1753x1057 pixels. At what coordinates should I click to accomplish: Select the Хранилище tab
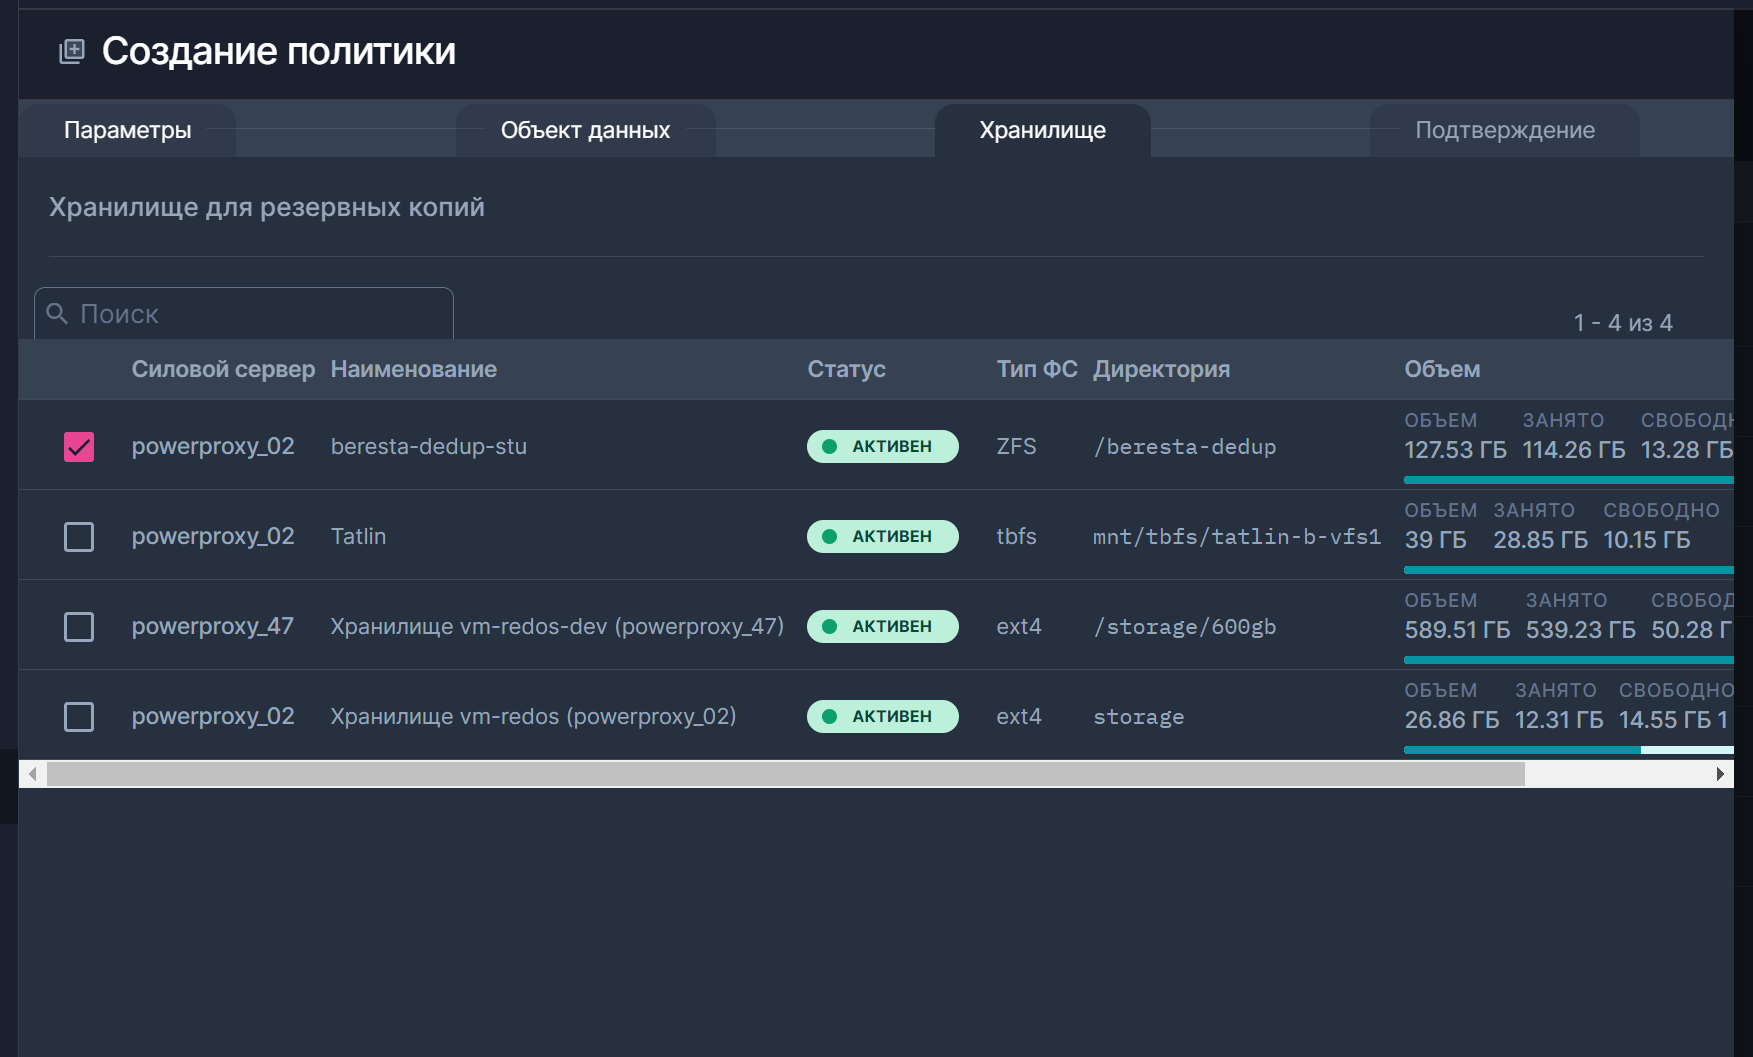click(x=1042, y=130)
